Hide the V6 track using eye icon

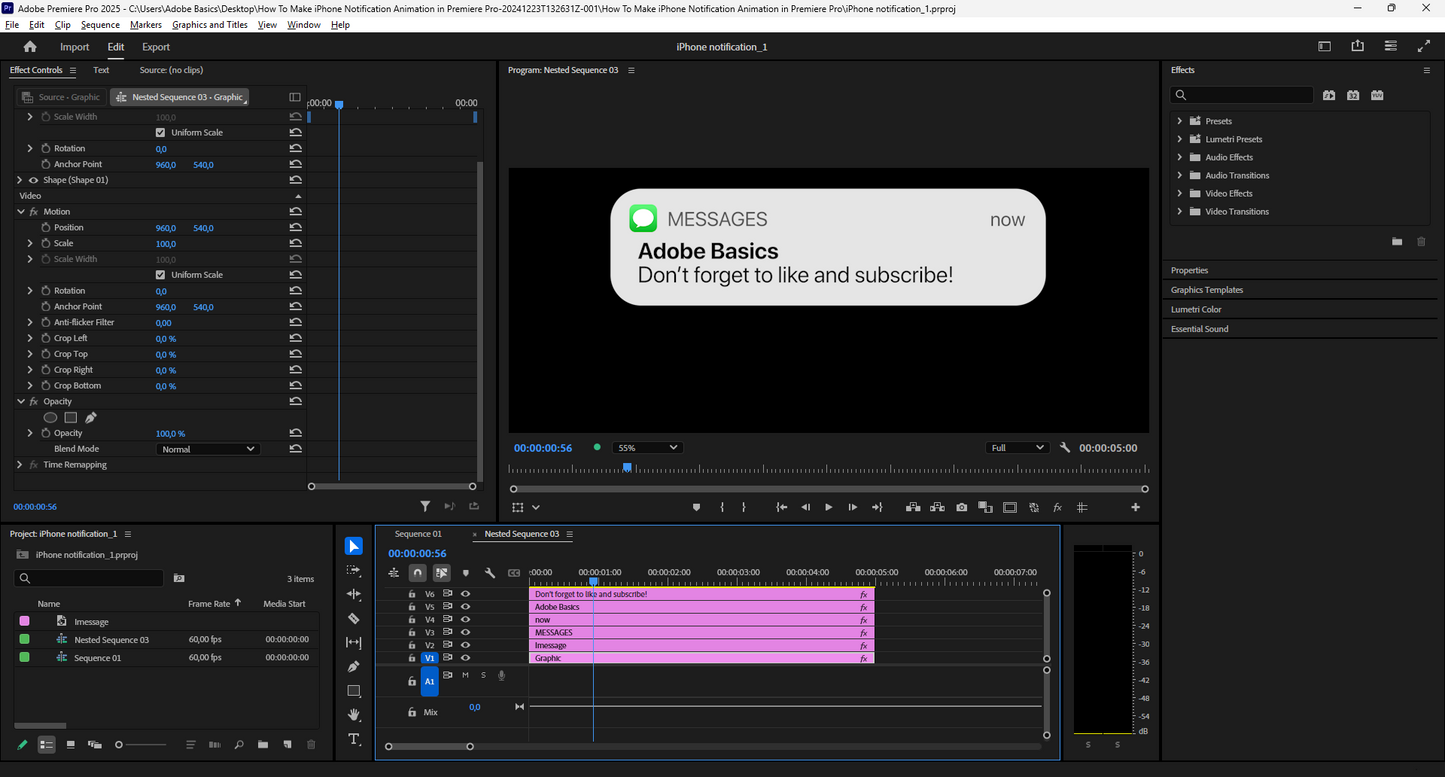[x=465, y=594]
